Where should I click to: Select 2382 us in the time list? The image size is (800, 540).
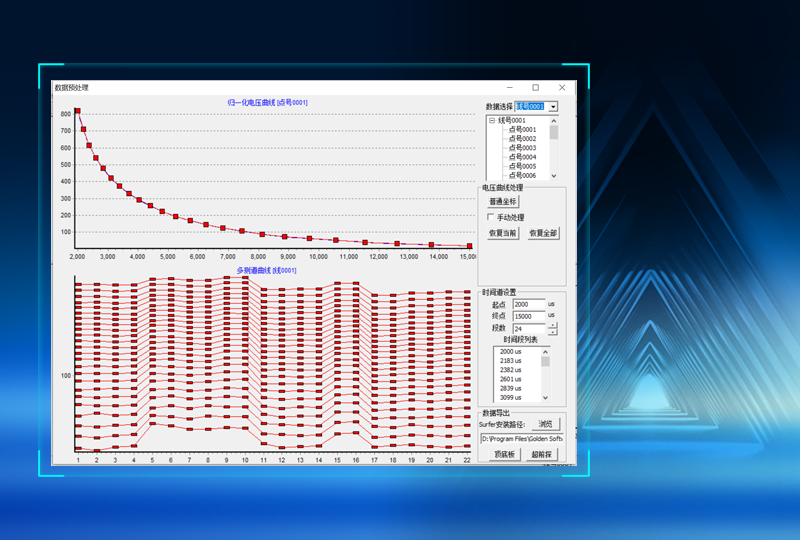511,370
